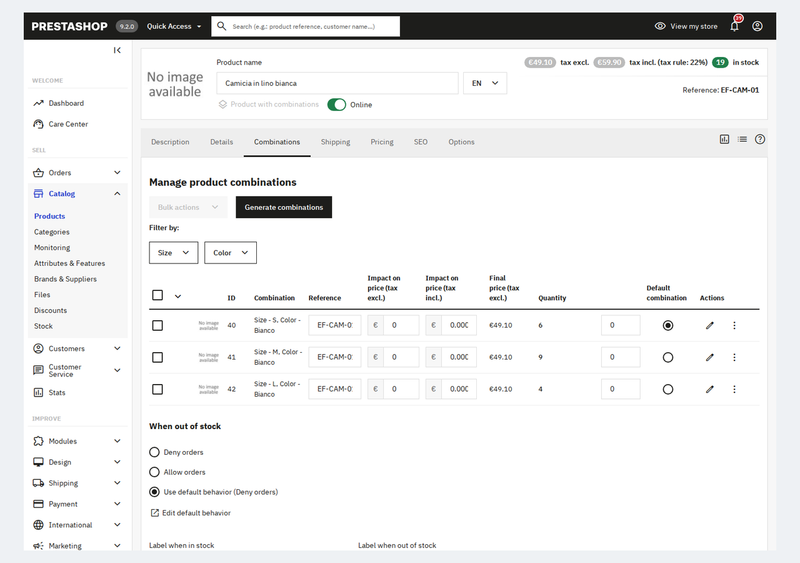The width and height of the screenshot is (800, 563).
Task: Tick checkbox for combination 42
Action: click(x=158, y=389)
